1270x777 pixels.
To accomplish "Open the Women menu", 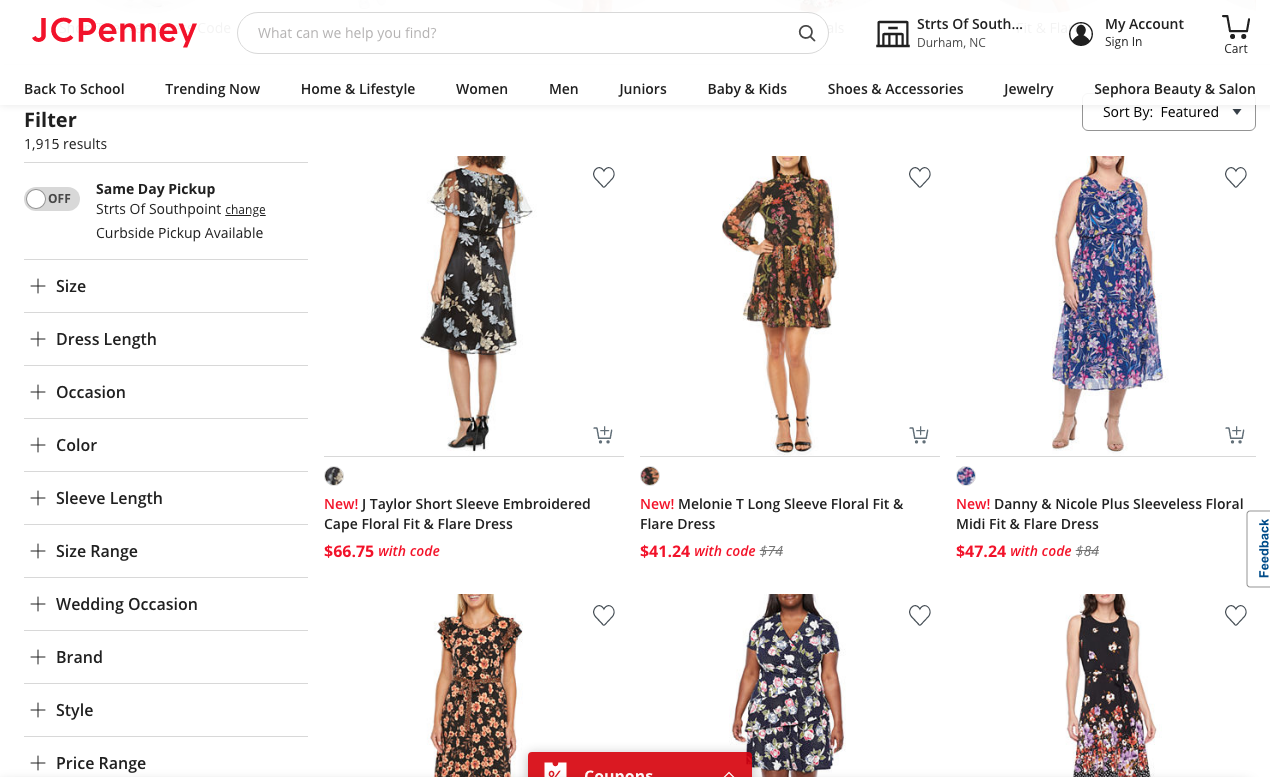I will click(482, 89).
